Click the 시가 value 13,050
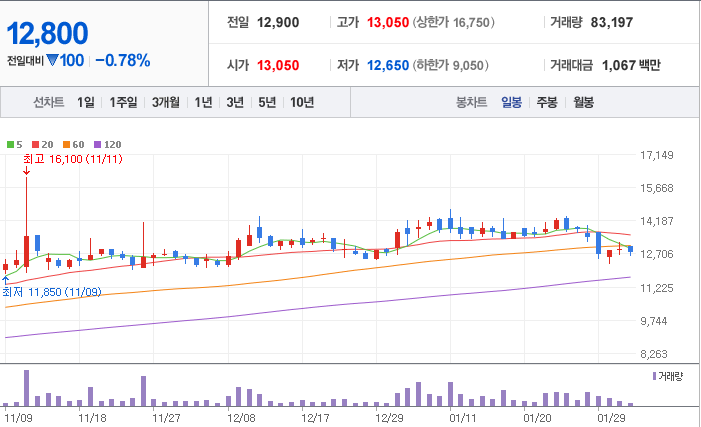This screenshot has width=701, height=427. (278, 65)
